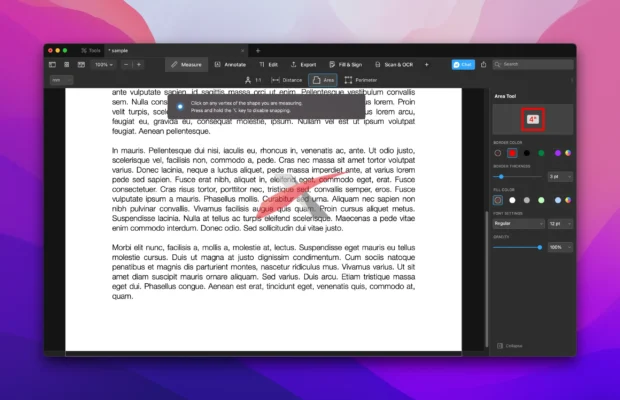Pick the light green fill color

point(541,200)
